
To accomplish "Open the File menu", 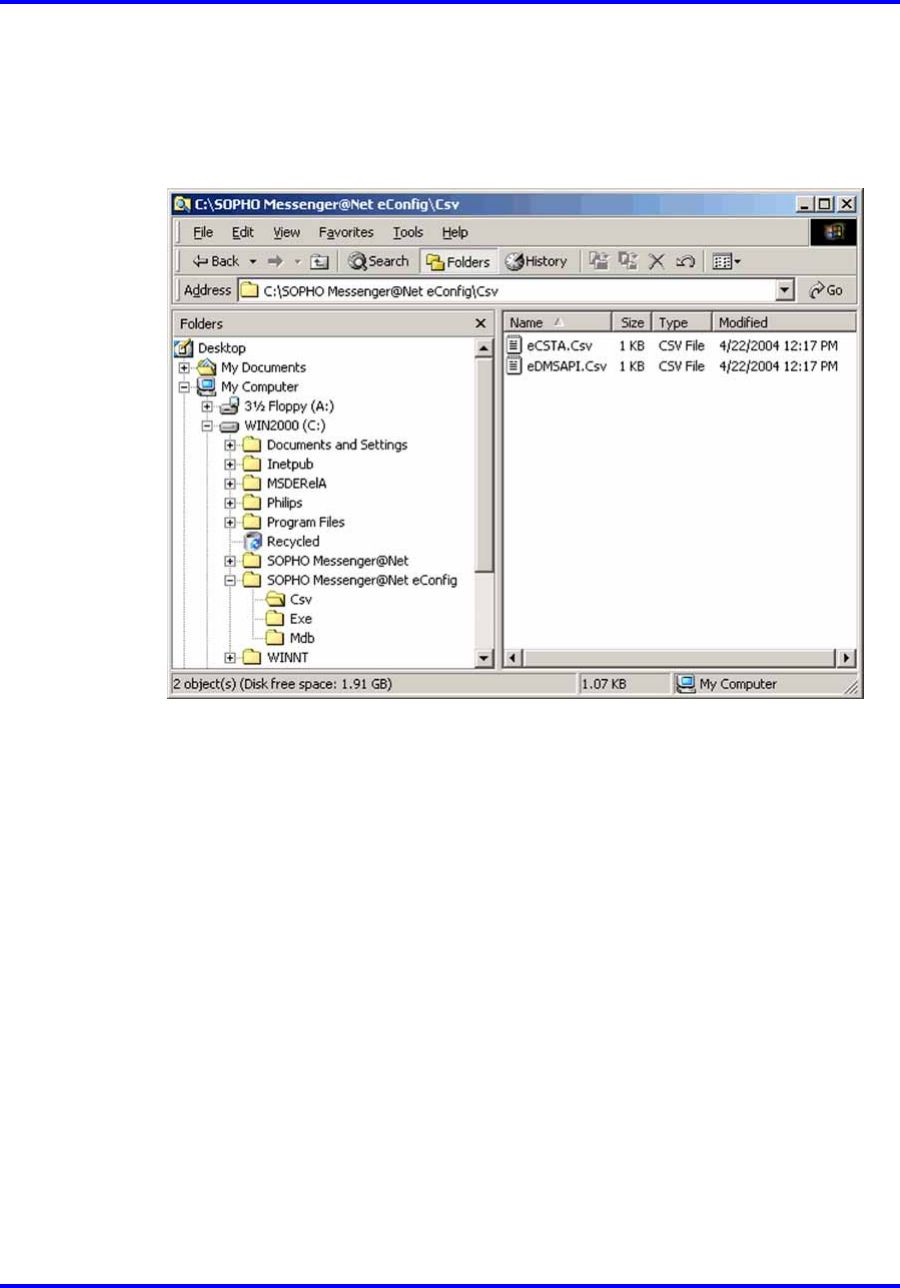I will click(x=203, y=232).
